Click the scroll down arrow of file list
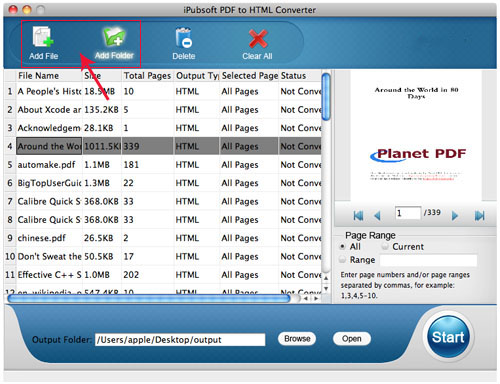Viewport: 500px width, 384px height. point(326,288)
